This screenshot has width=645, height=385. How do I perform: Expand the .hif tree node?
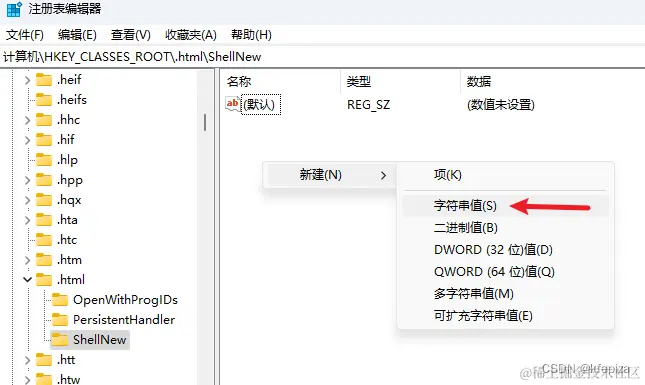tap(27, 140)
